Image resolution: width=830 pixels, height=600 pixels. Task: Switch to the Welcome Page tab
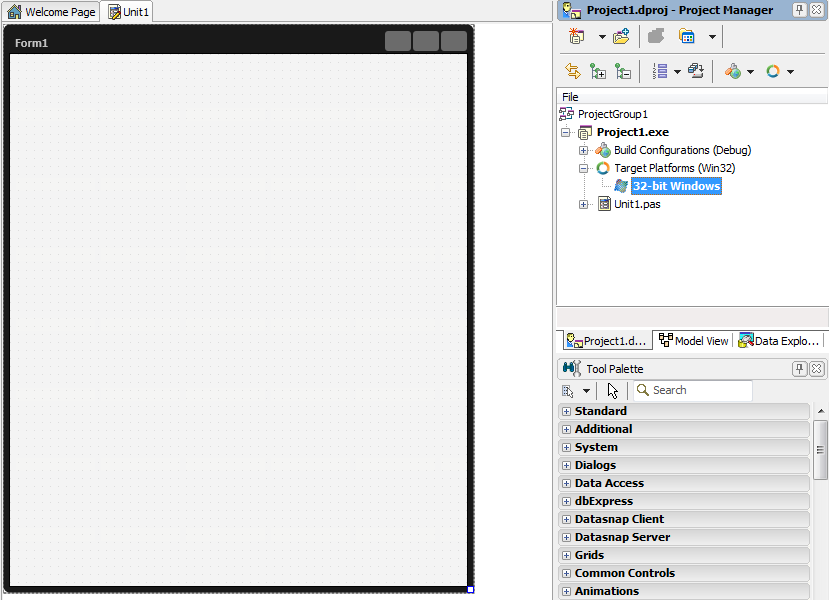pos(52,12)
